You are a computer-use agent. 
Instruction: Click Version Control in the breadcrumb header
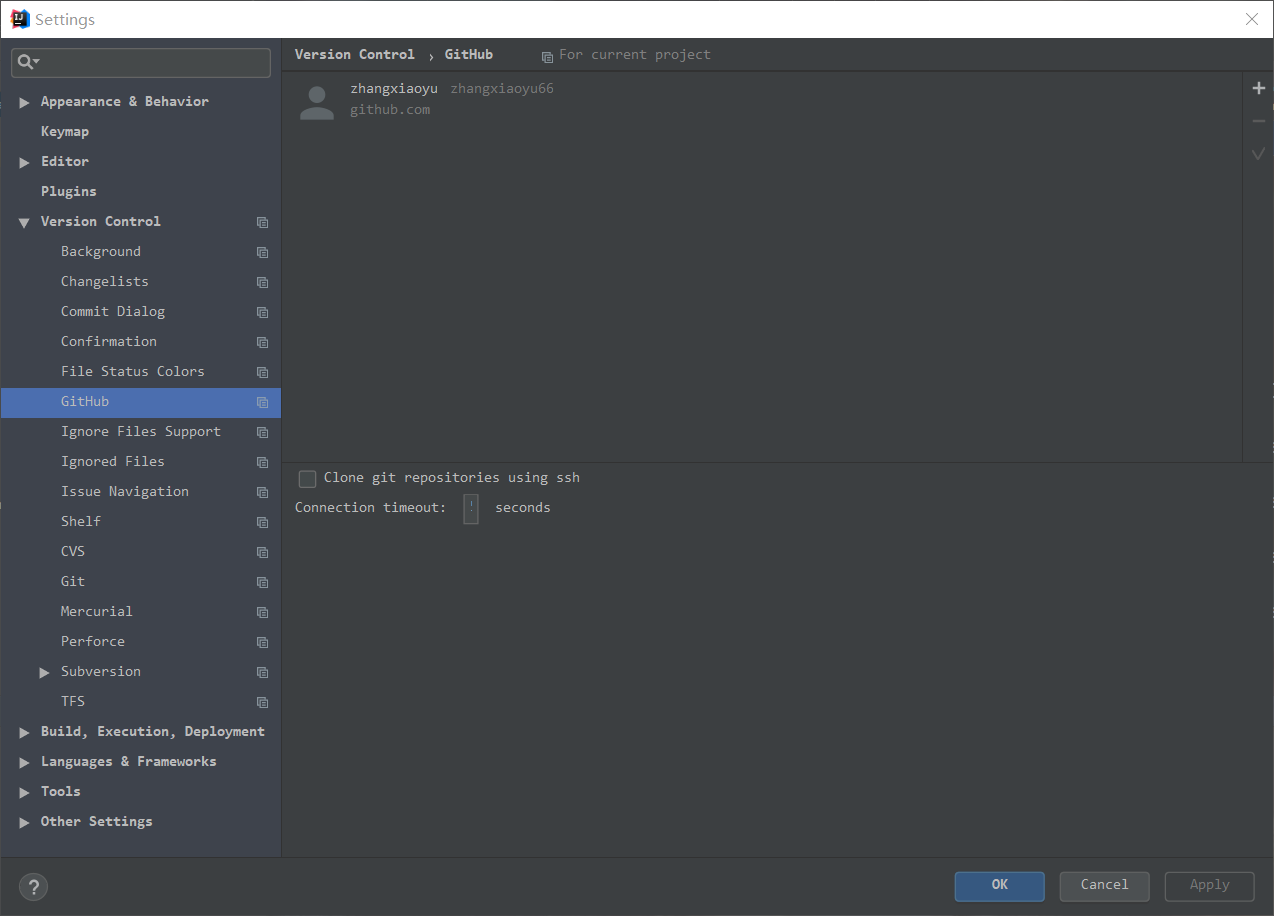354,55
